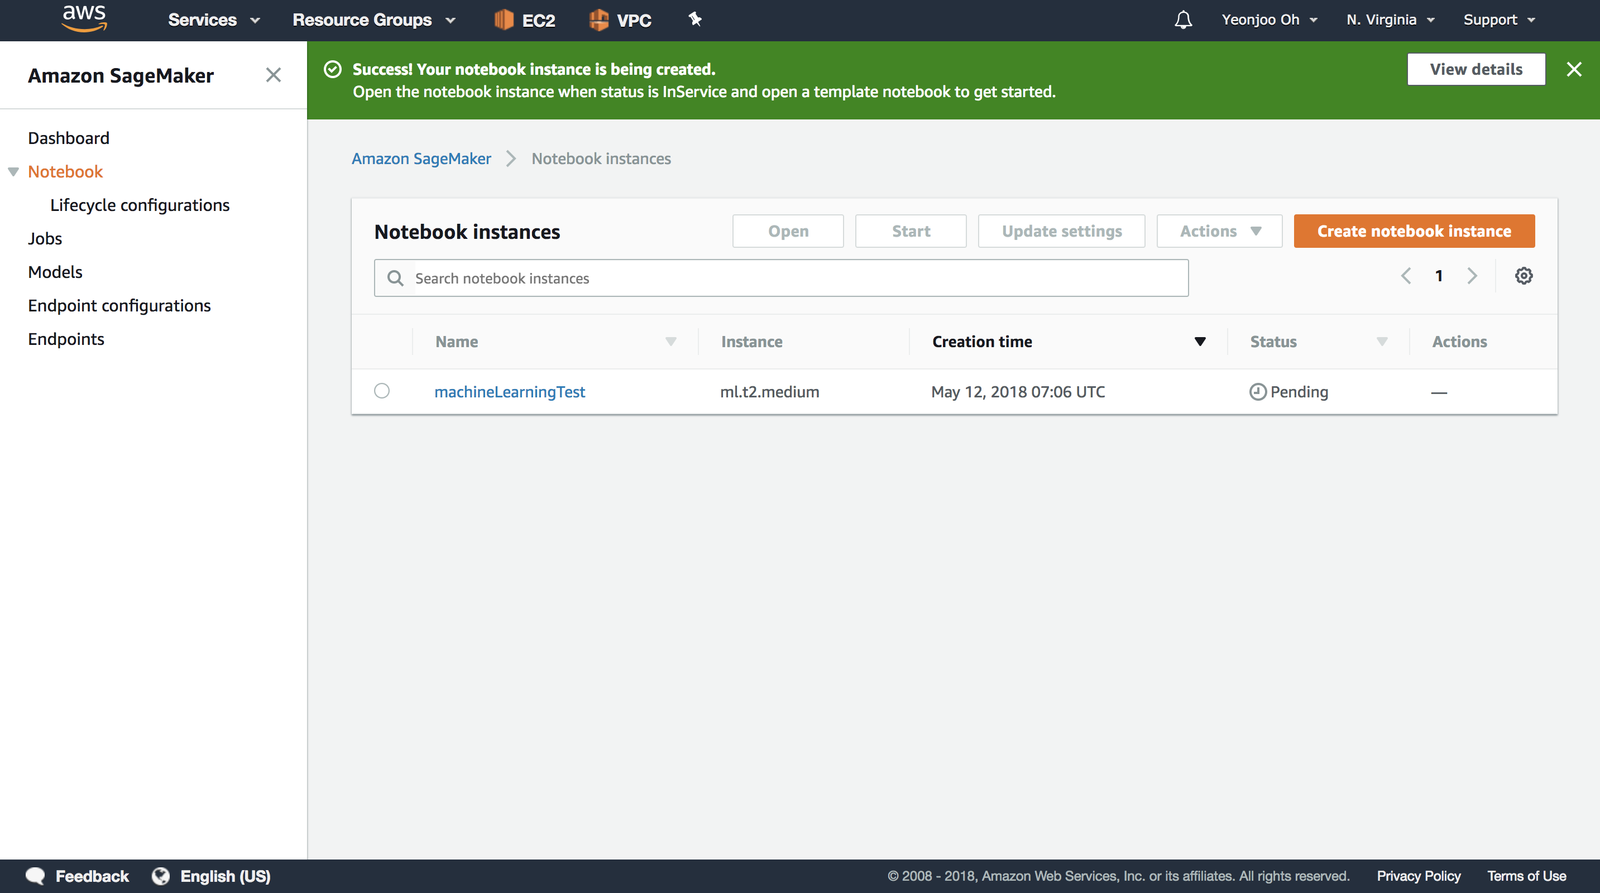The height and width of the screenshot is (893, 1600).
Task: Click the Feedback speech bubble icon
Action: coord(35,876)
